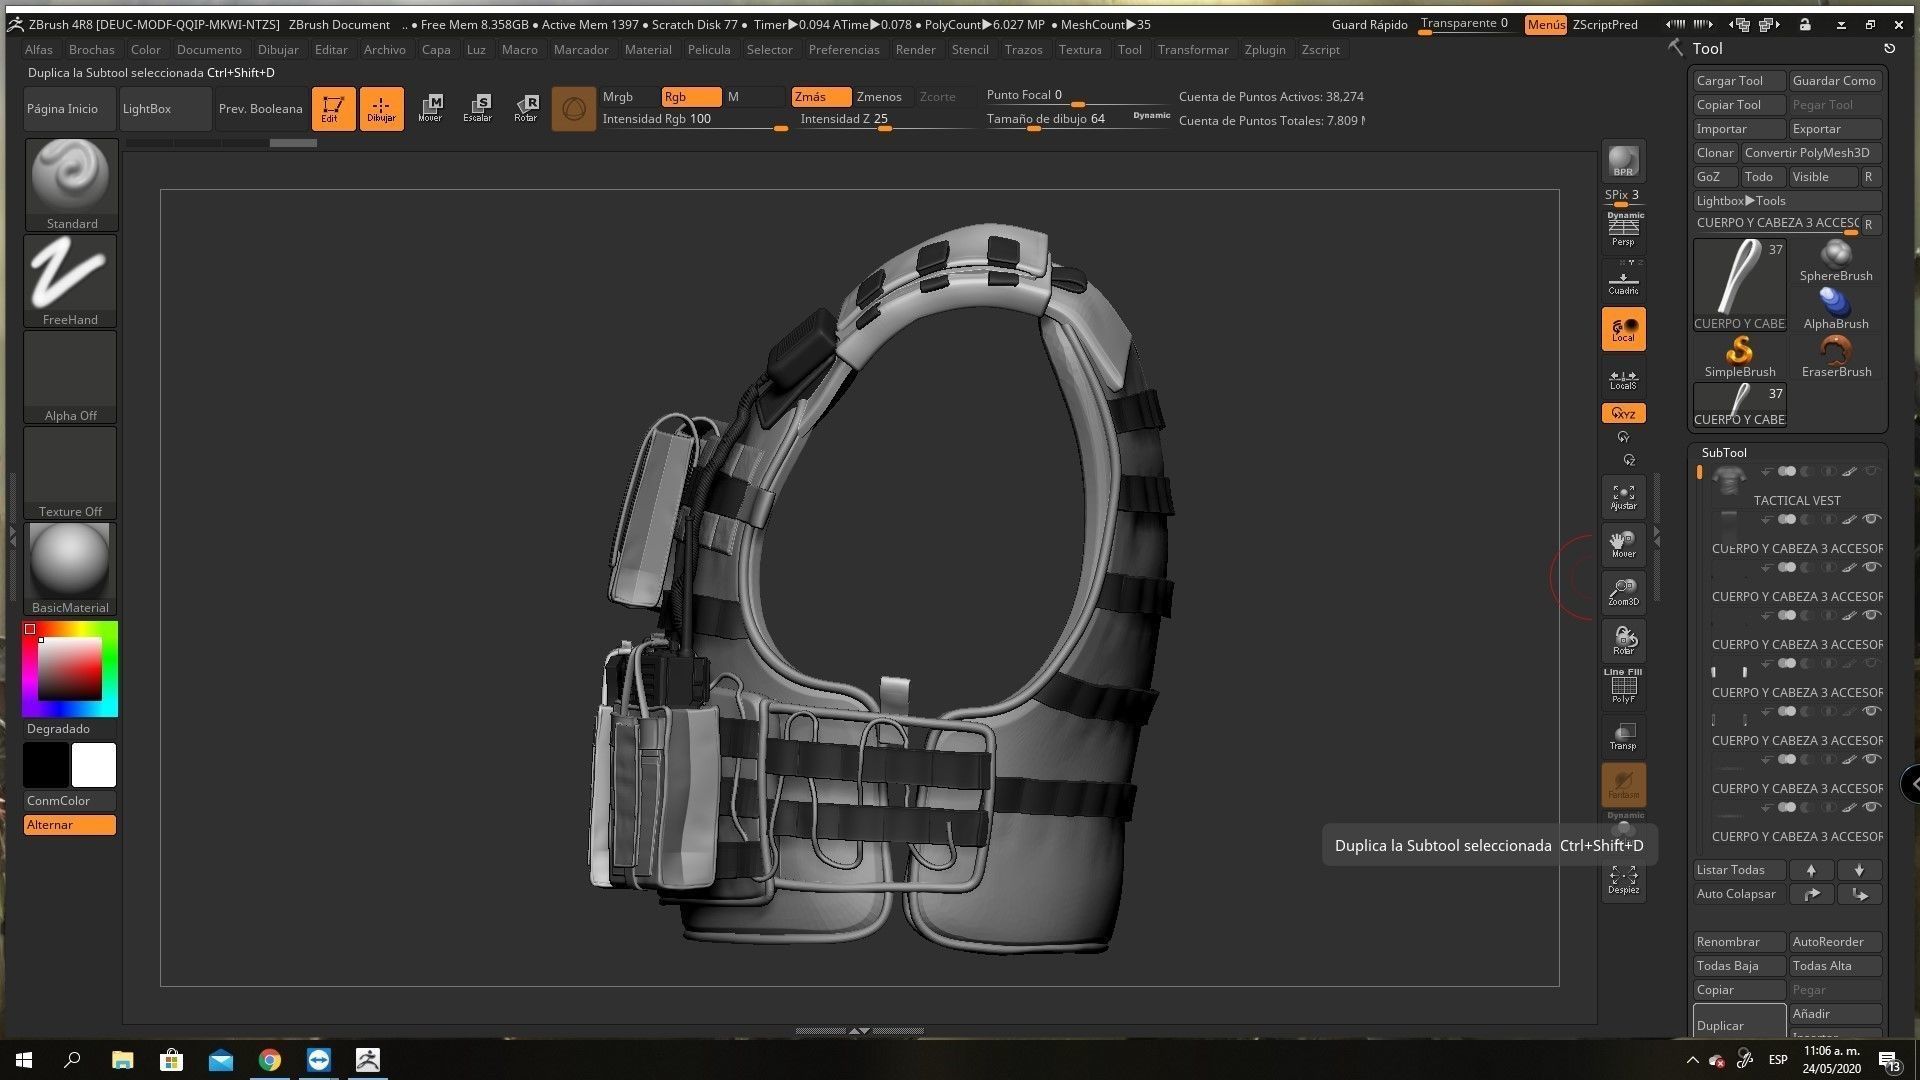Adjust the Intensidad Z slider
This screenshot has width=1920, height=1080.
tap(887, 120)
